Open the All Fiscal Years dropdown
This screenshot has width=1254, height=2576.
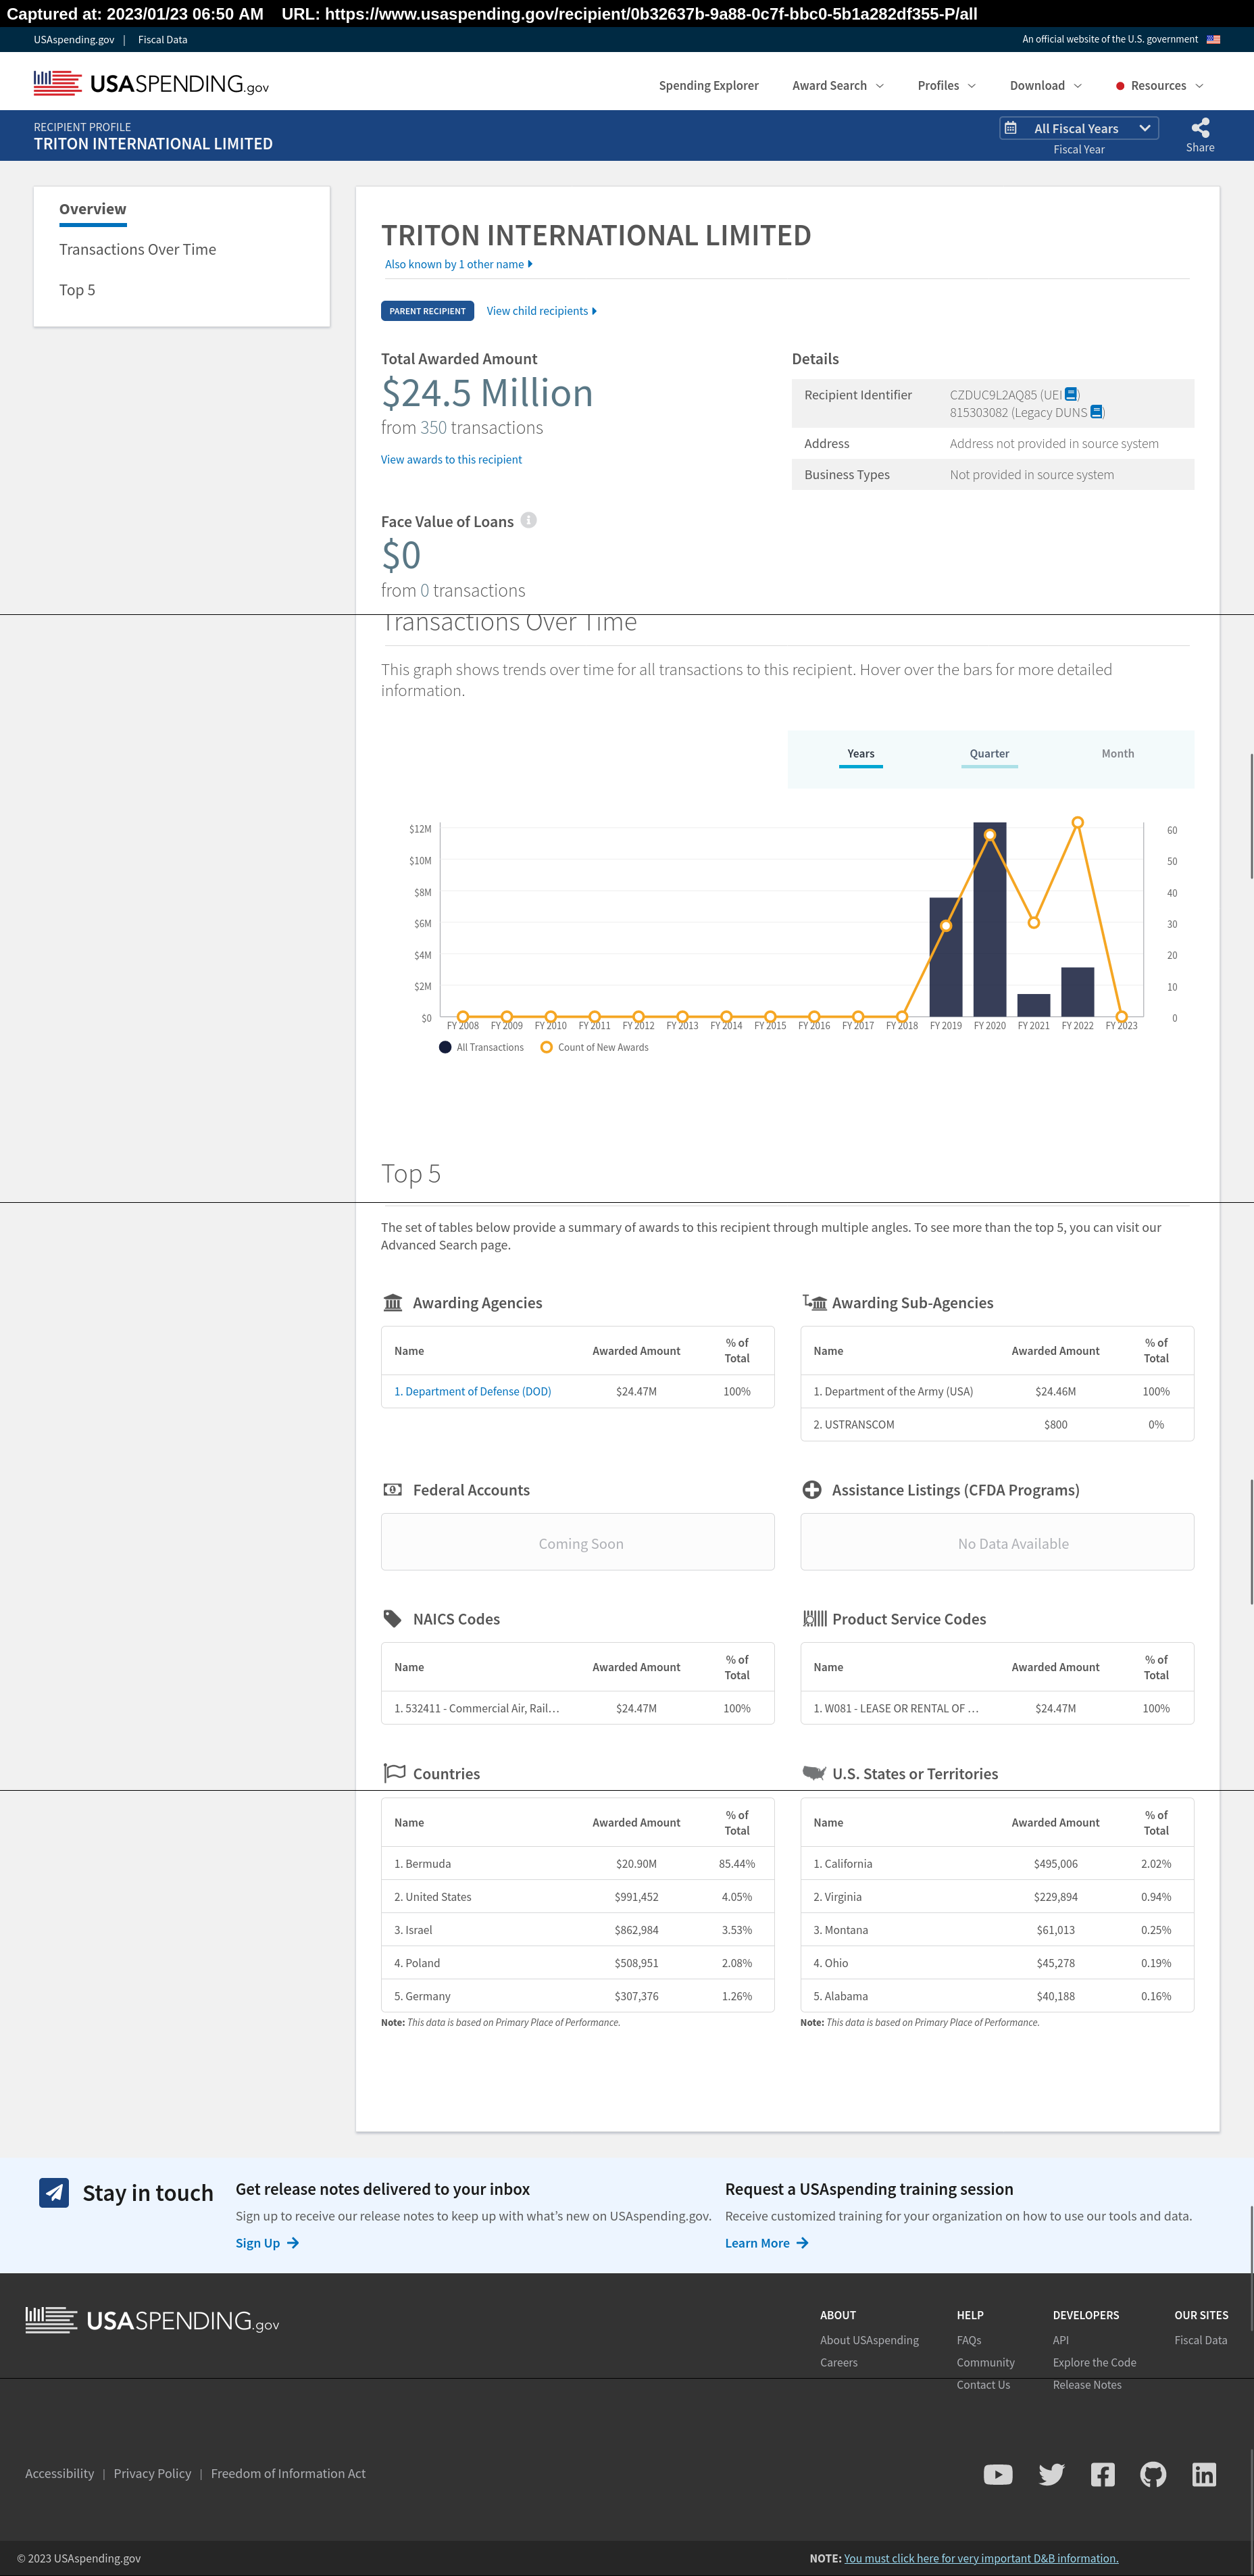[x=1079, y=128]
